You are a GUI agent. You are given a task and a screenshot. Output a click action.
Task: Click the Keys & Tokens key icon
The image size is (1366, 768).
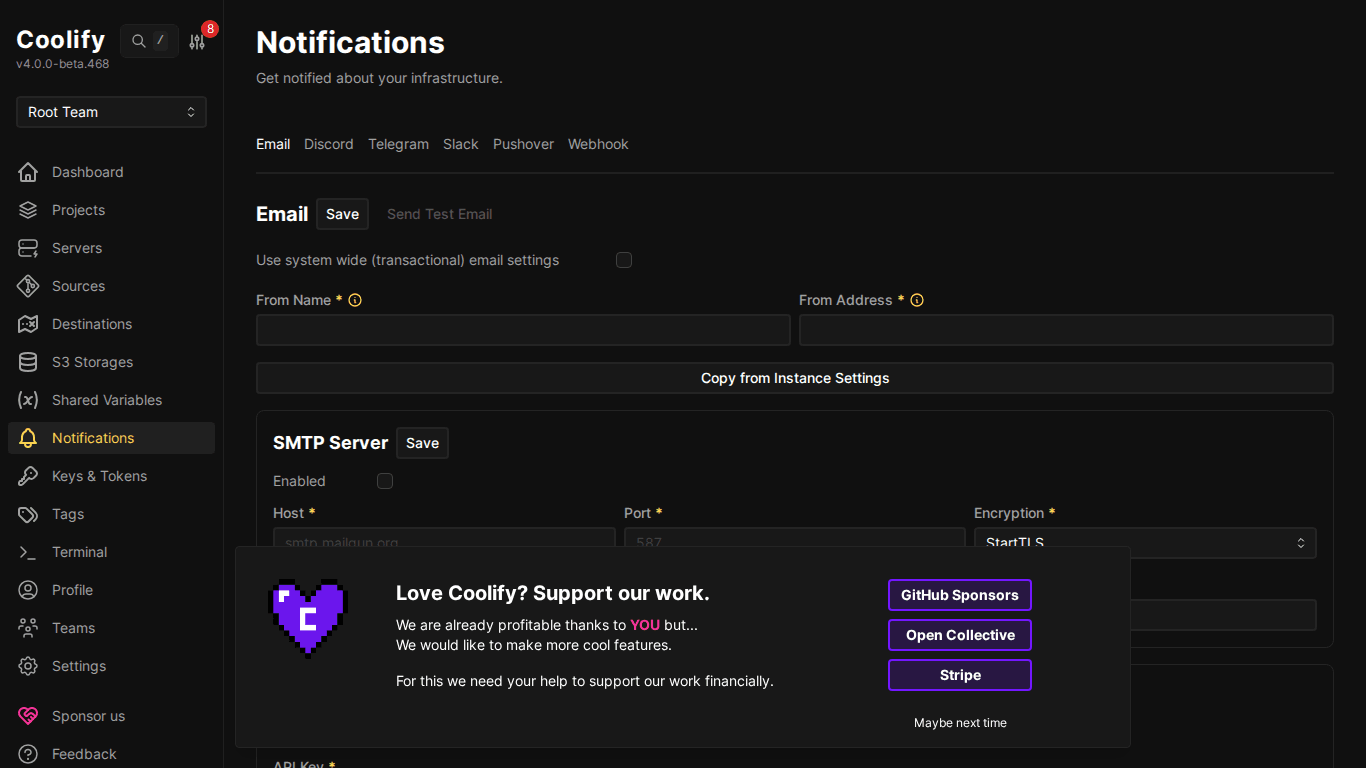pyautogui.click(x=28, y=476)
